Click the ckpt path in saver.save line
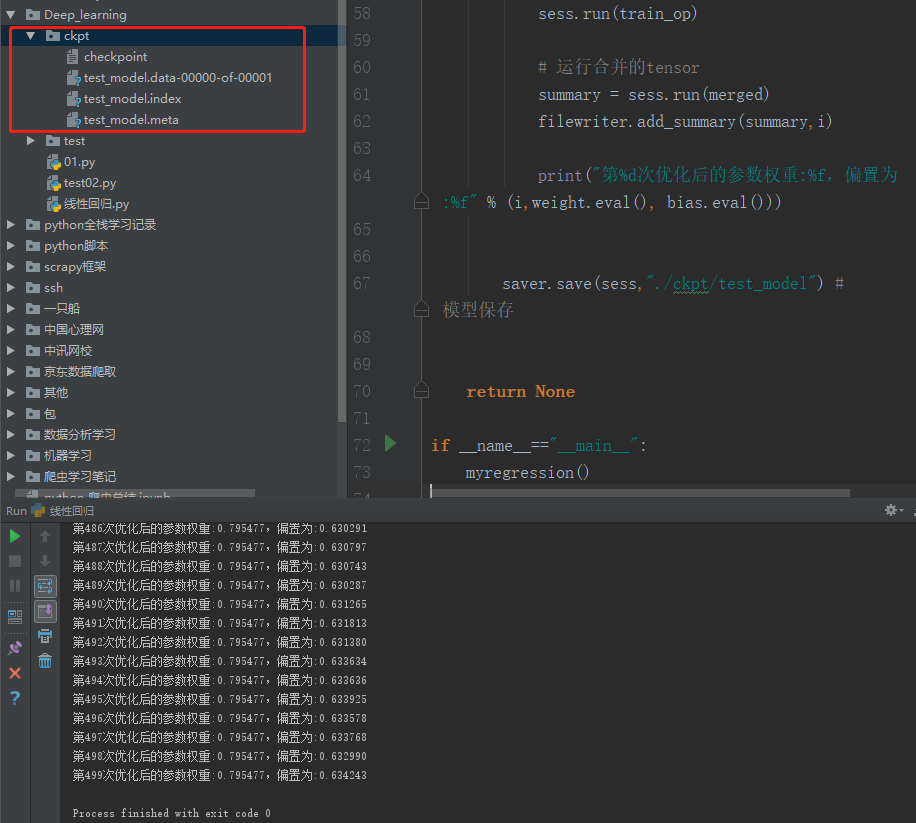Image resolution: width=916 pixels, height=823 pixels. click(691, 284)
